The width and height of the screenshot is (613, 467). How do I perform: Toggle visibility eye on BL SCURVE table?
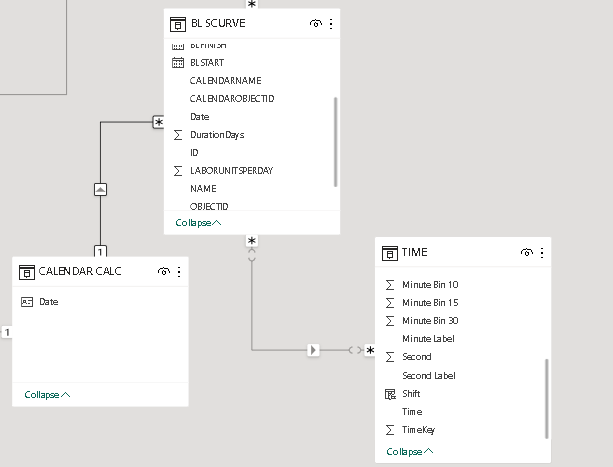[315, 23]
